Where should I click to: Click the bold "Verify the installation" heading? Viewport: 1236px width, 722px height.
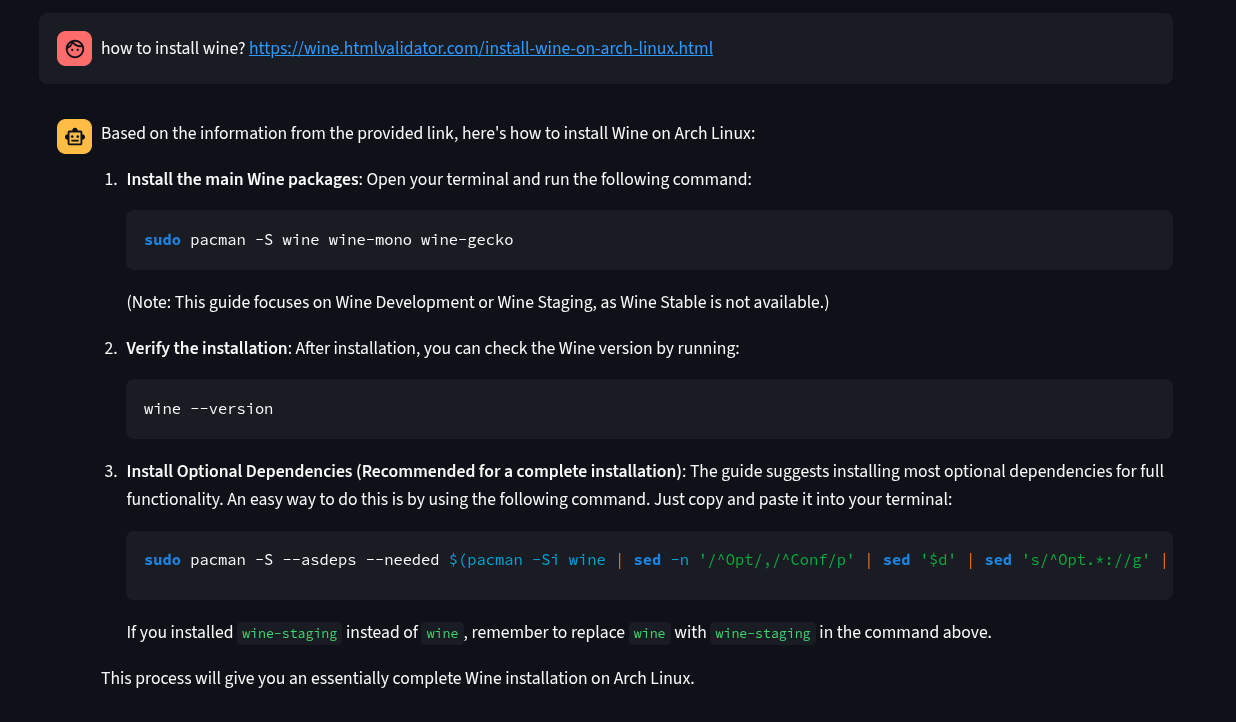pos(207,349)
